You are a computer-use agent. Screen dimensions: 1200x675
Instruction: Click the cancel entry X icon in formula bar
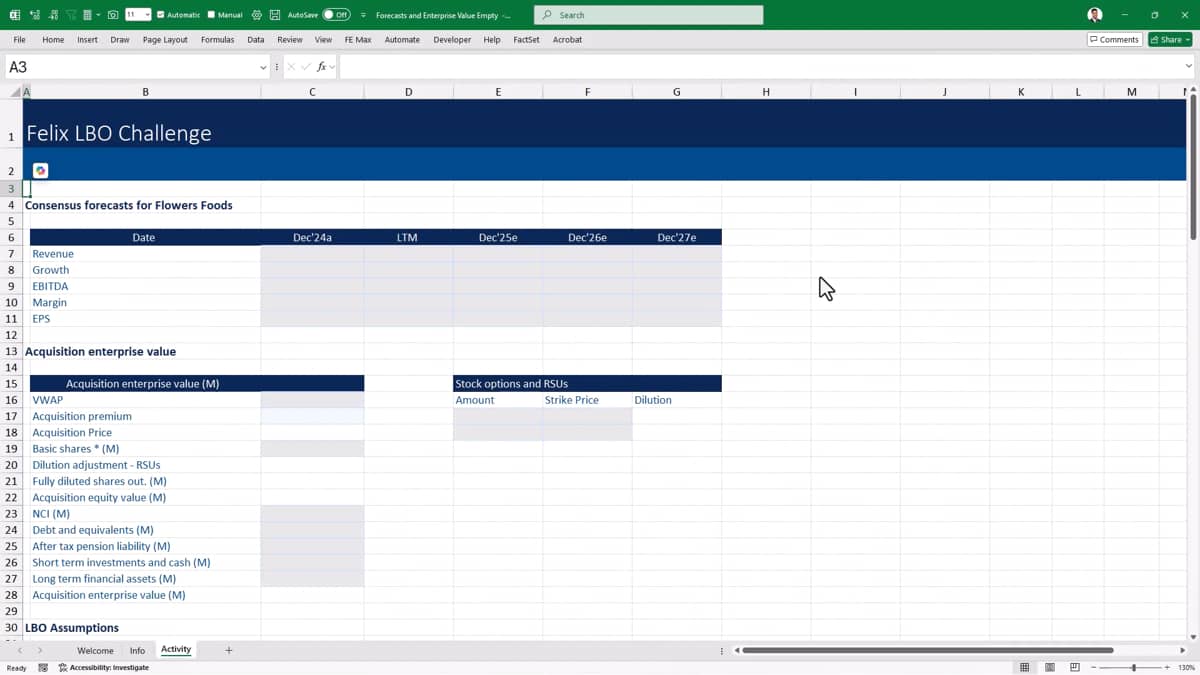click(x=291, y=67)
